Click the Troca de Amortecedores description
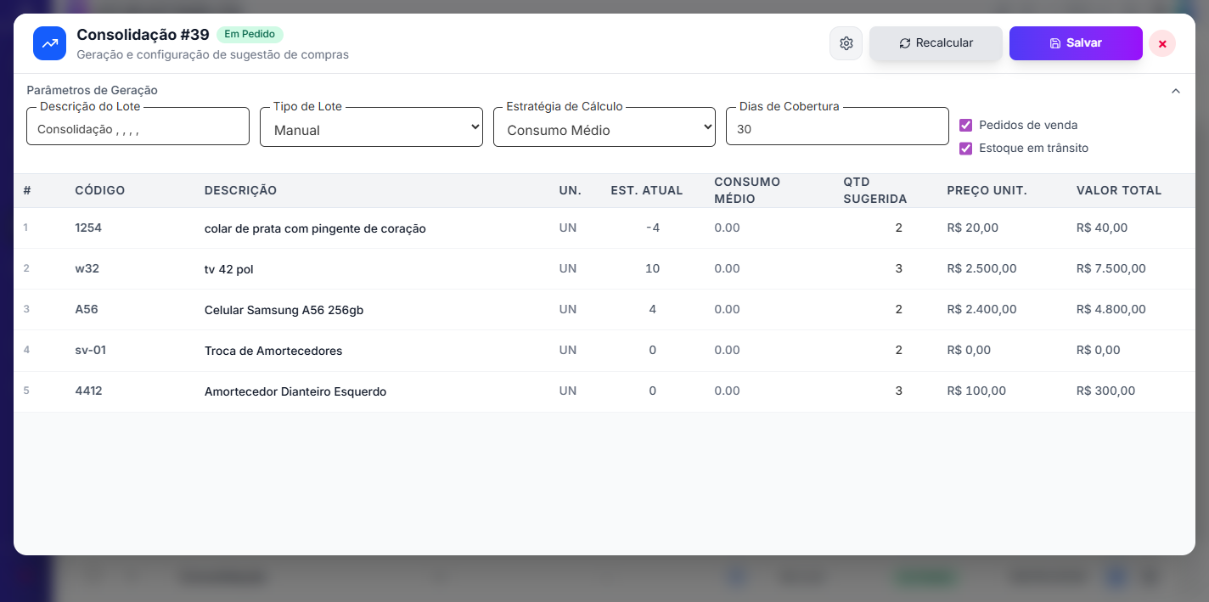 coord(273,351)
